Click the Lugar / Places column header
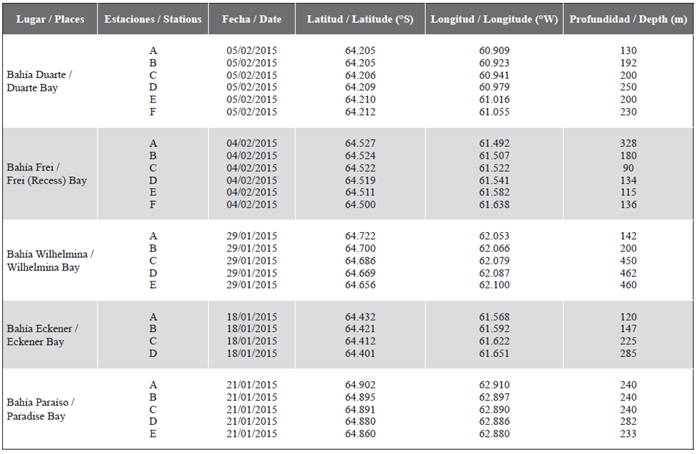The image size is (698, 454). tap(48, 20)
